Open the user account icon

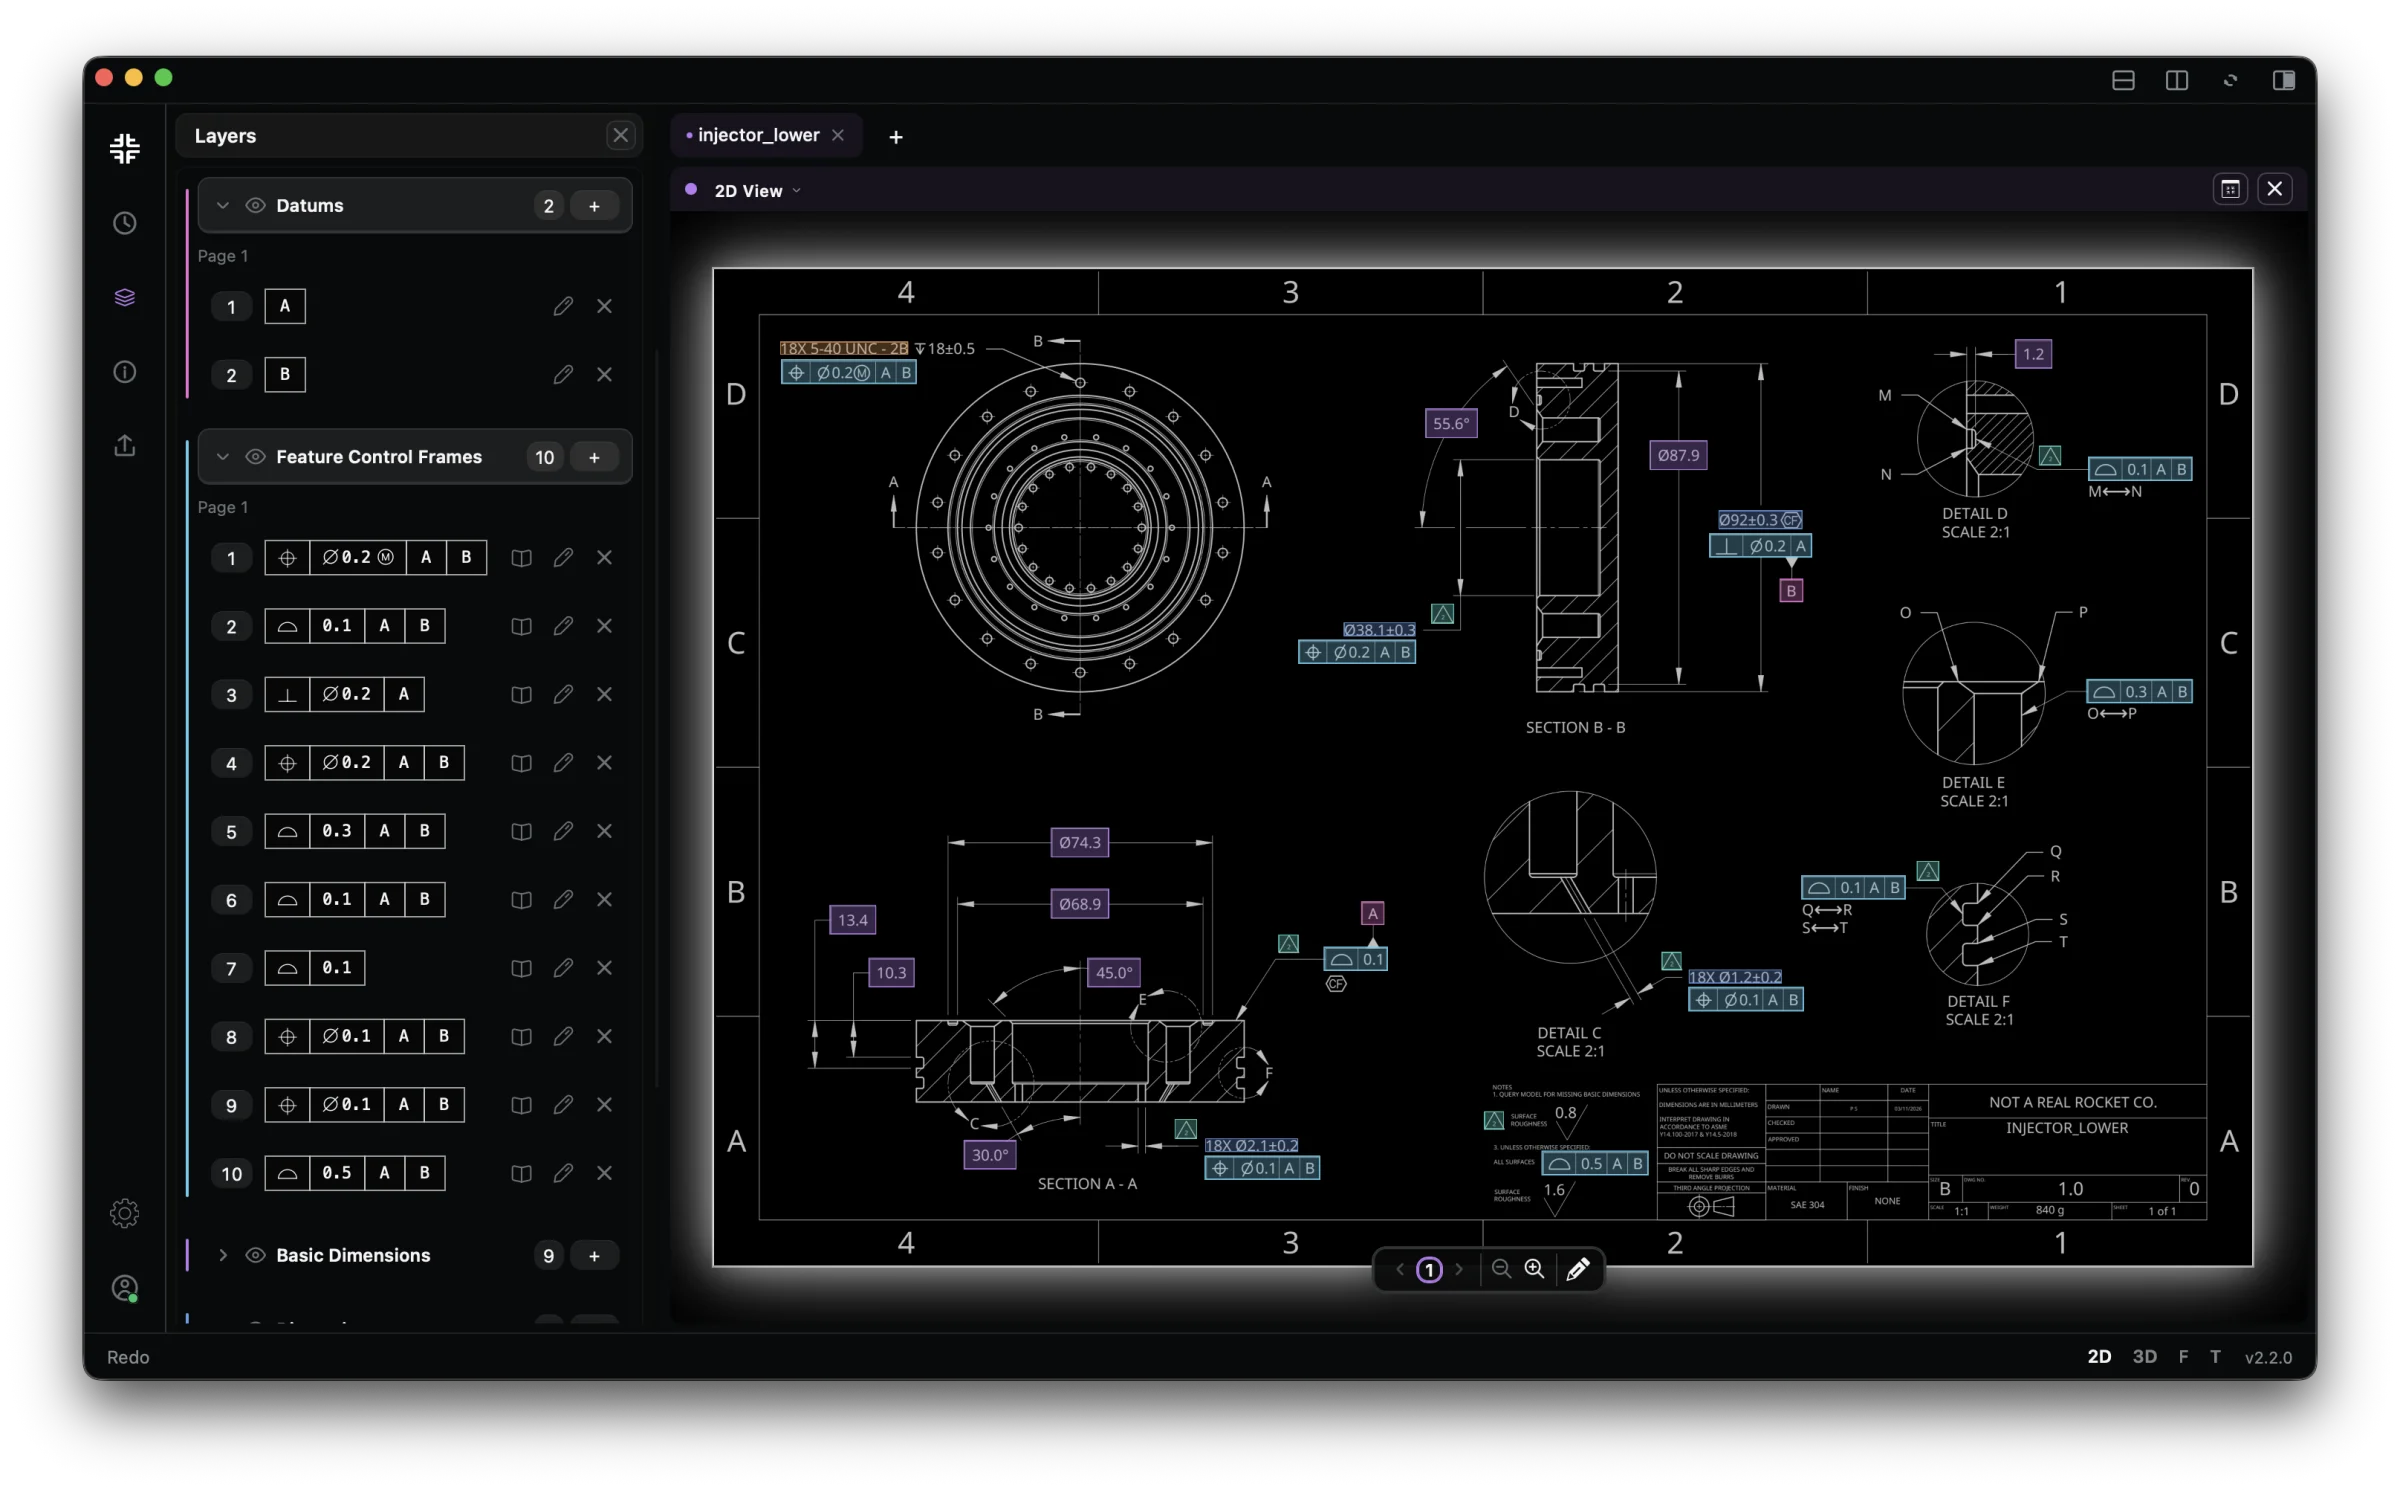125,1288
